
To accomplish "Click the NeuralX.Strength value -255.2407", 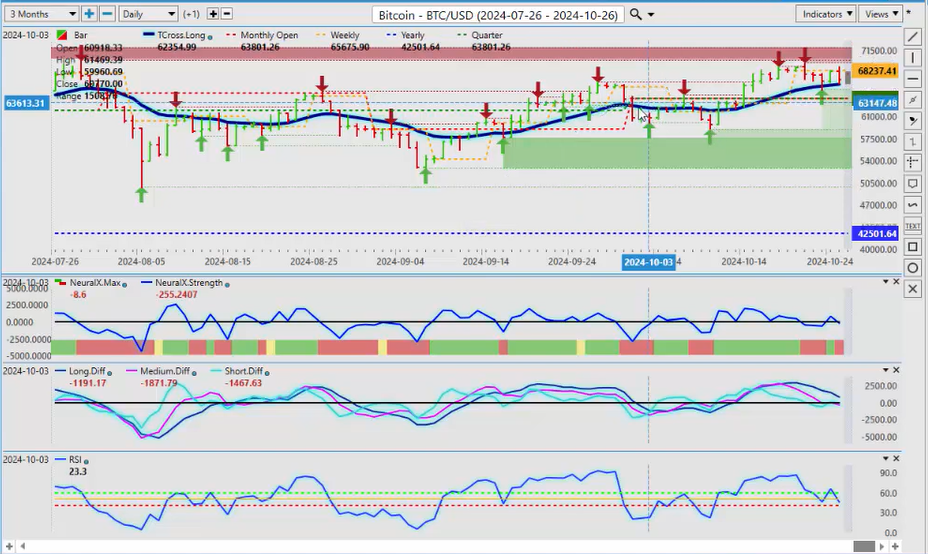I will point(176,294).
